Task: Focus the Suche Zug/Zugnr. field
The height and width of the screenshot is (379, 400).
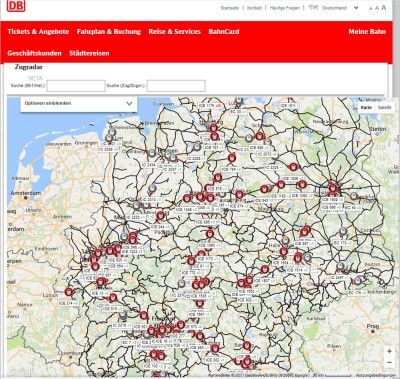Action: [176, 86]
